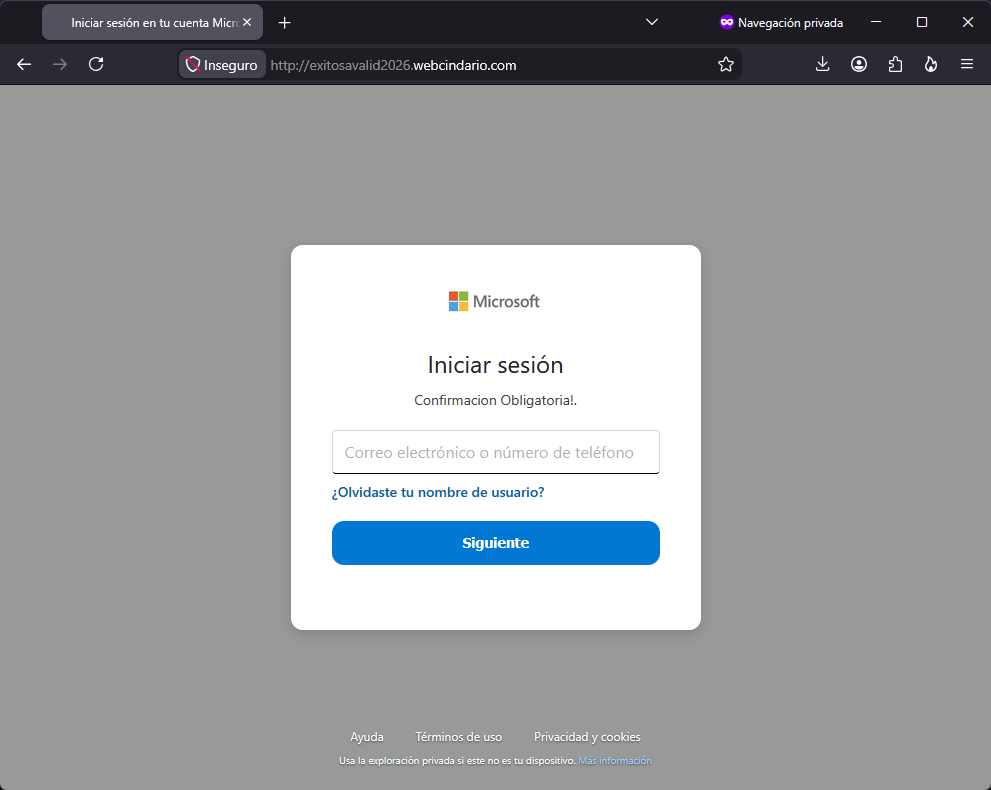Close the Iniciar sesión tab

coord(247,22)
